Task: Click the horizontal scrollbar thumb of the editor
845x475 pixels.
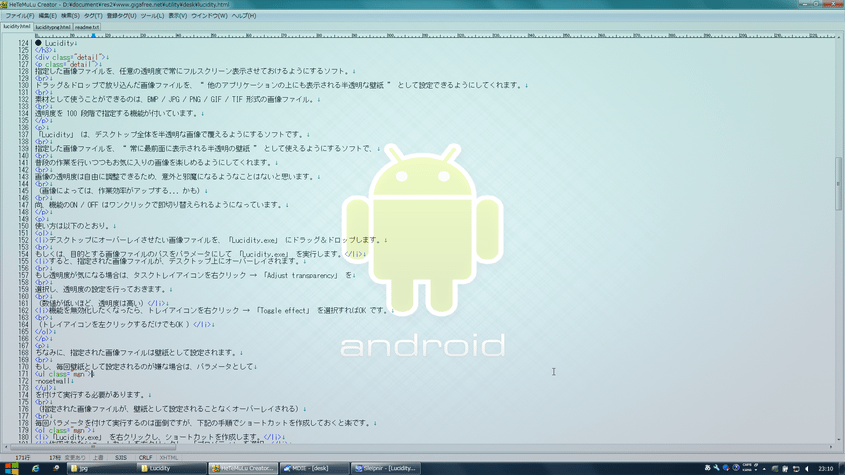Action: coord(93,447)
